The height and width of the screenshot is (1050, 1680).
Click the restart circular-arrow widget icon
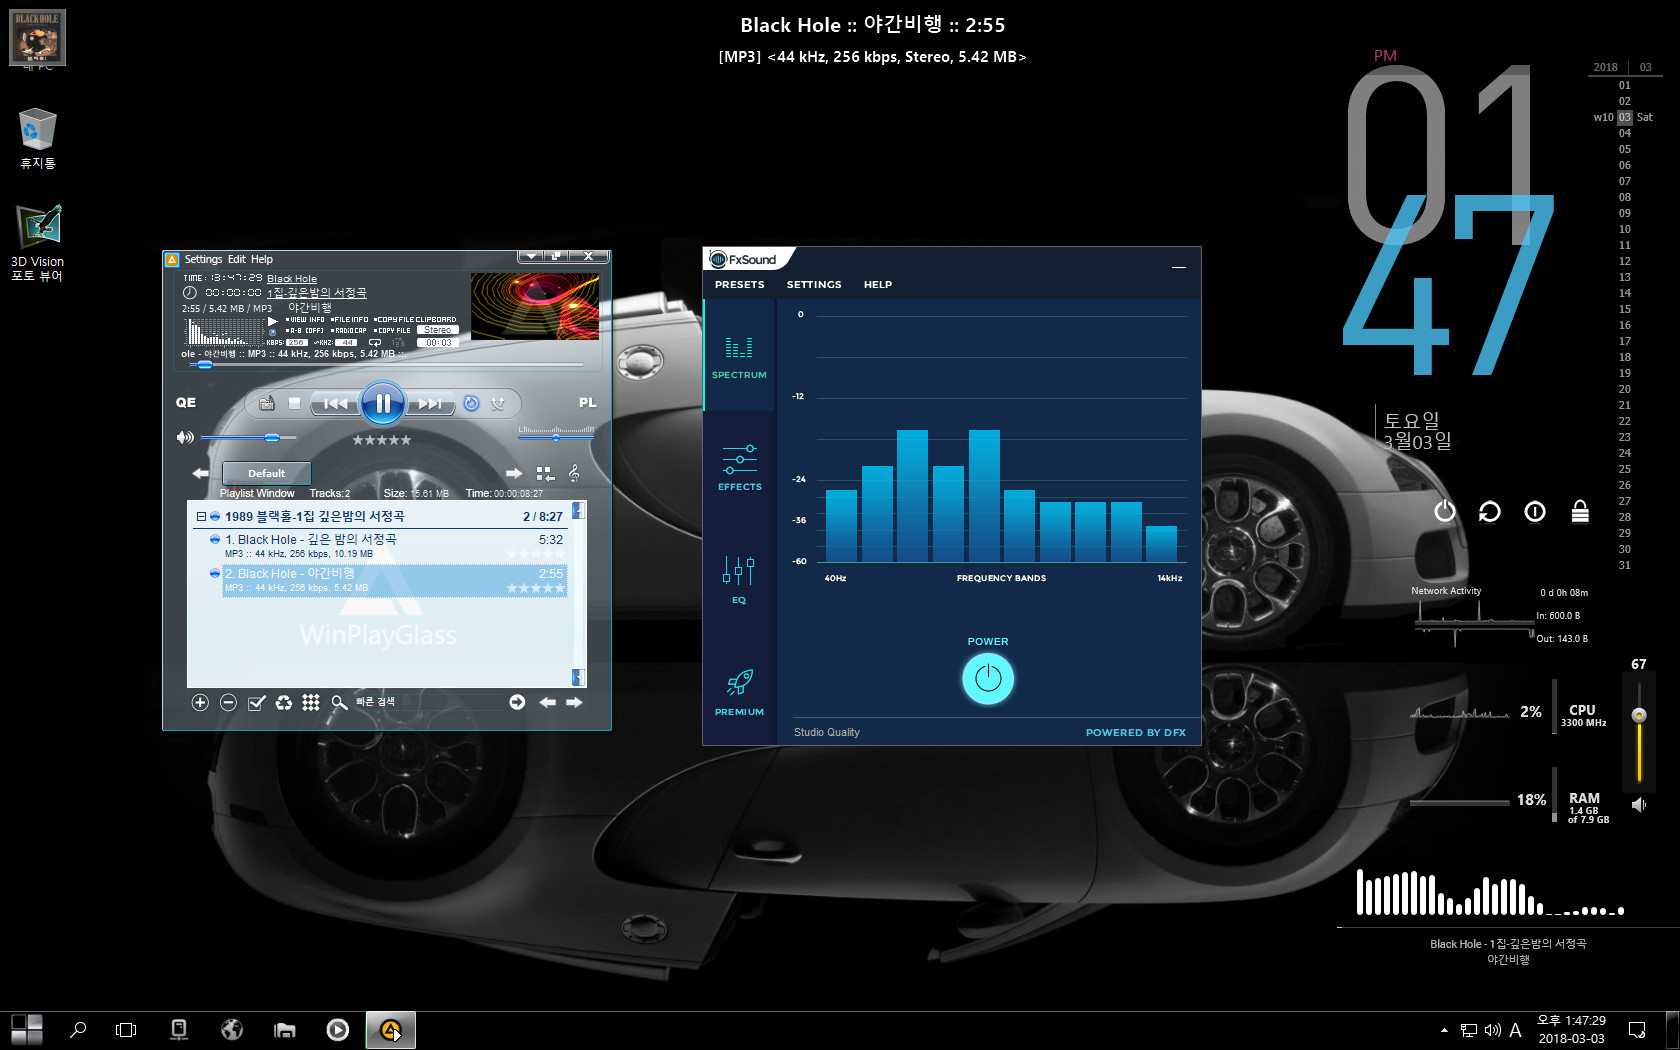1490,511
